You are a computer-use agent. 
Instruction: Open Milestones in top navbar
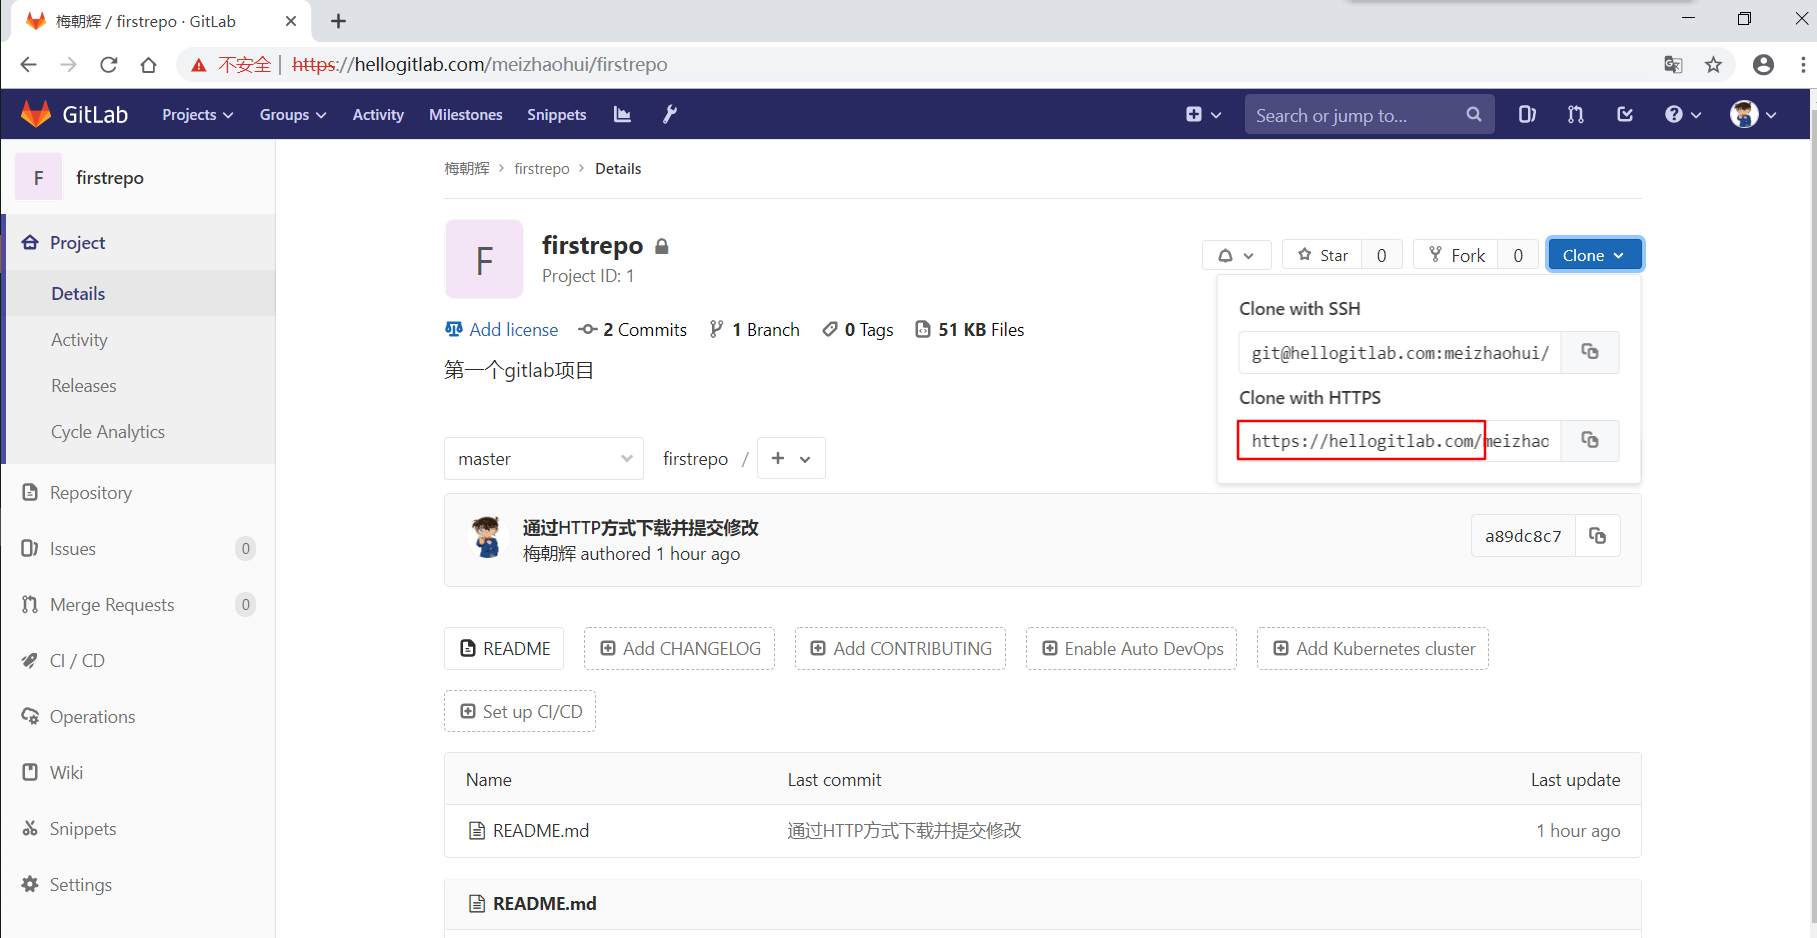(465, 114)
